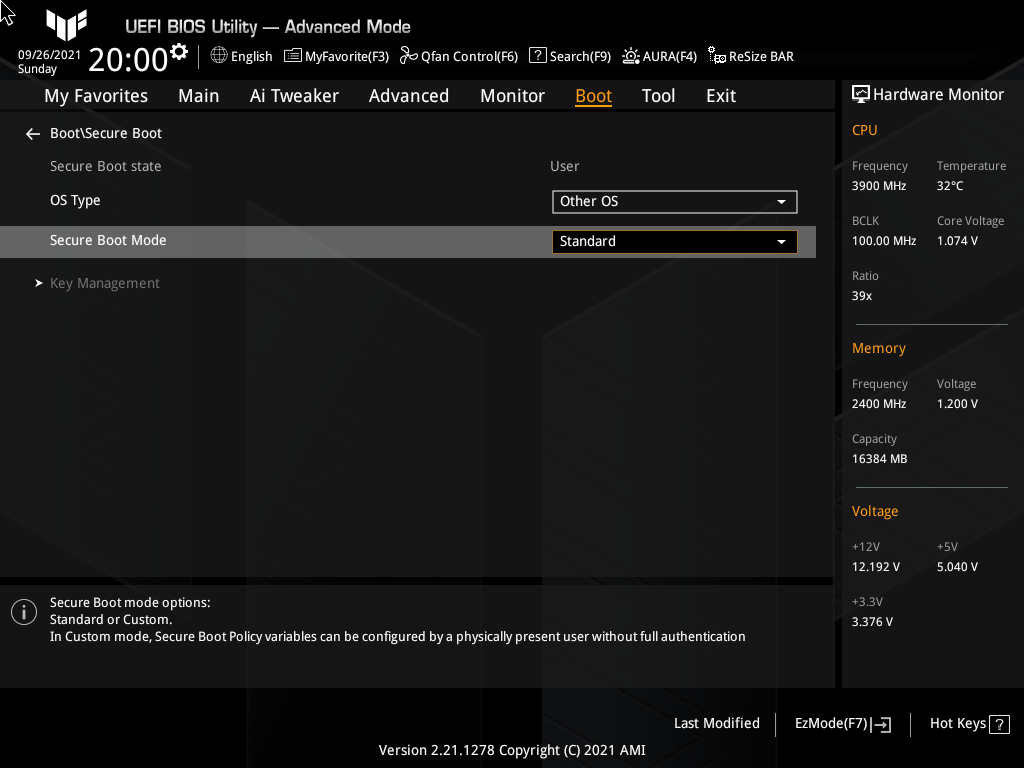Open the Tool menu
Screen dimensions: 1024x768
(658, 95)
